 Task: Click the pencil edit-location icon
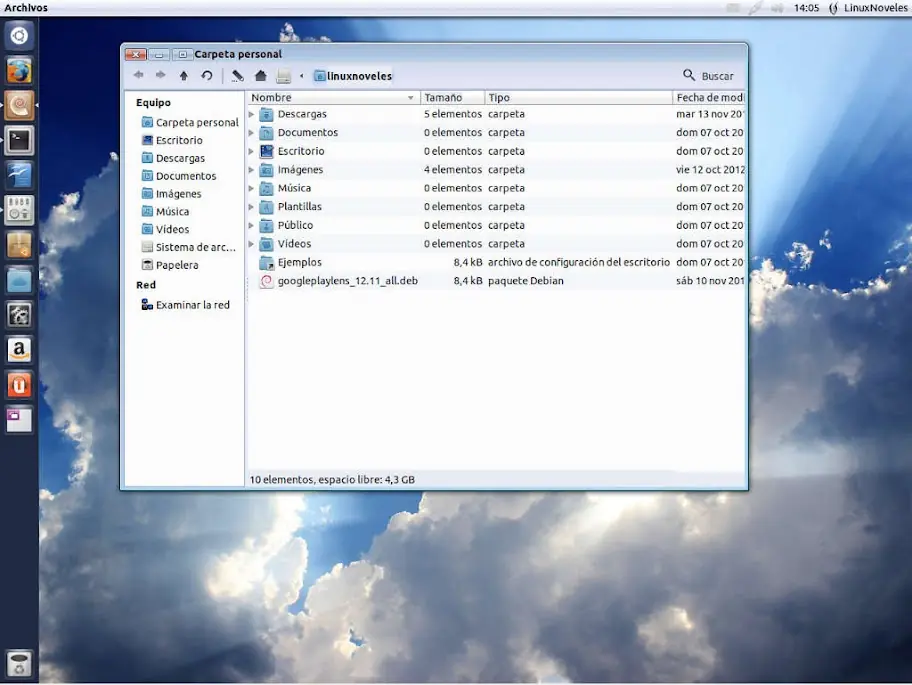[x=237, y=76]
